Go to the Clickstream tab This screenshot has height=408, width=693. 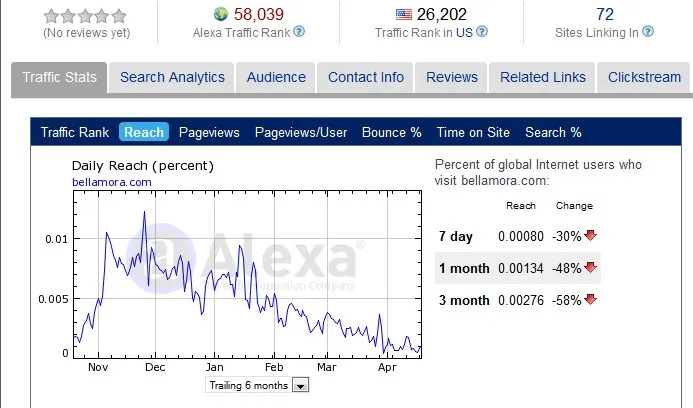pyautogui.click(x=644, y=77)
